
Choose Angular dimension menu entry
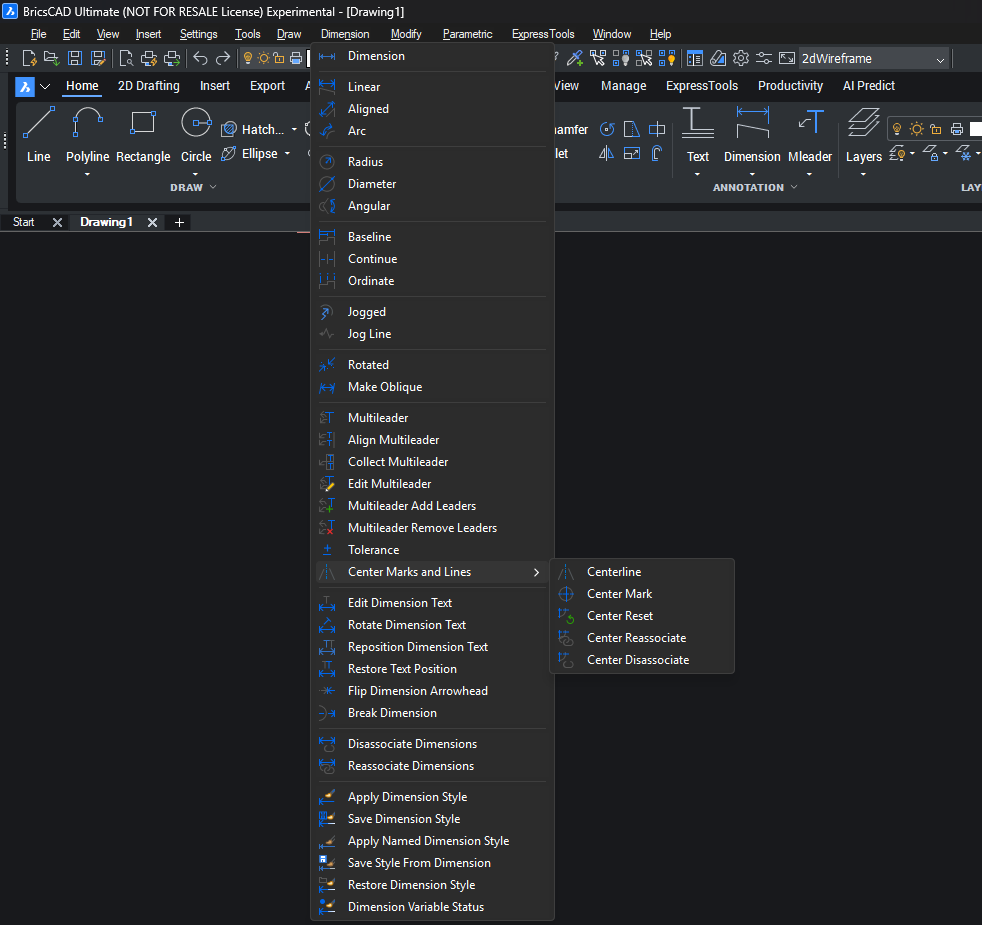432,206
